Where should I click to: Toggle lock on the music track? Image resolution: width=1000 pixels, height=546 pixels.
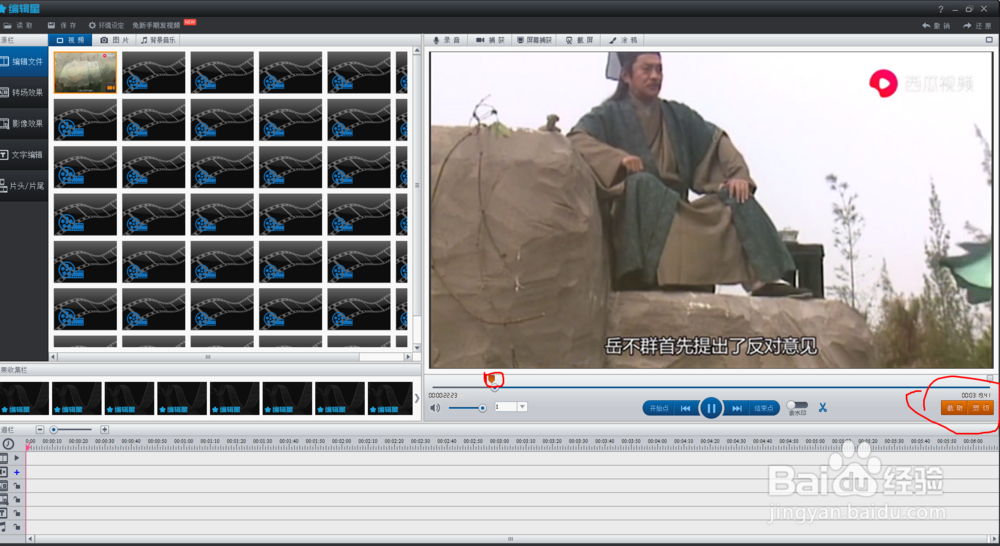tap(17, 528)
